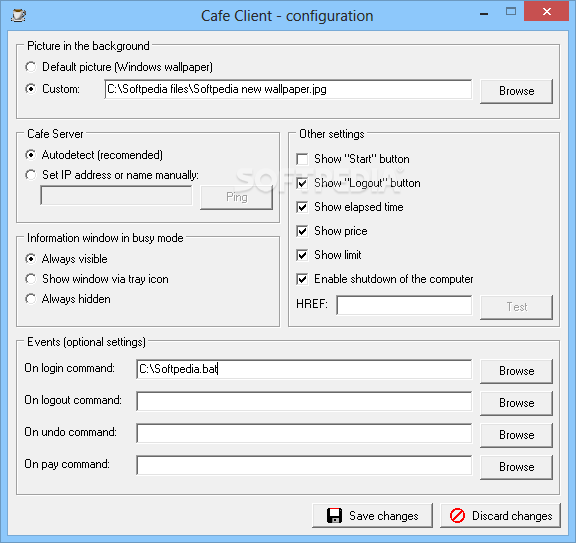Click the On logout command field
576x543 pixels.
coord(304,401)
